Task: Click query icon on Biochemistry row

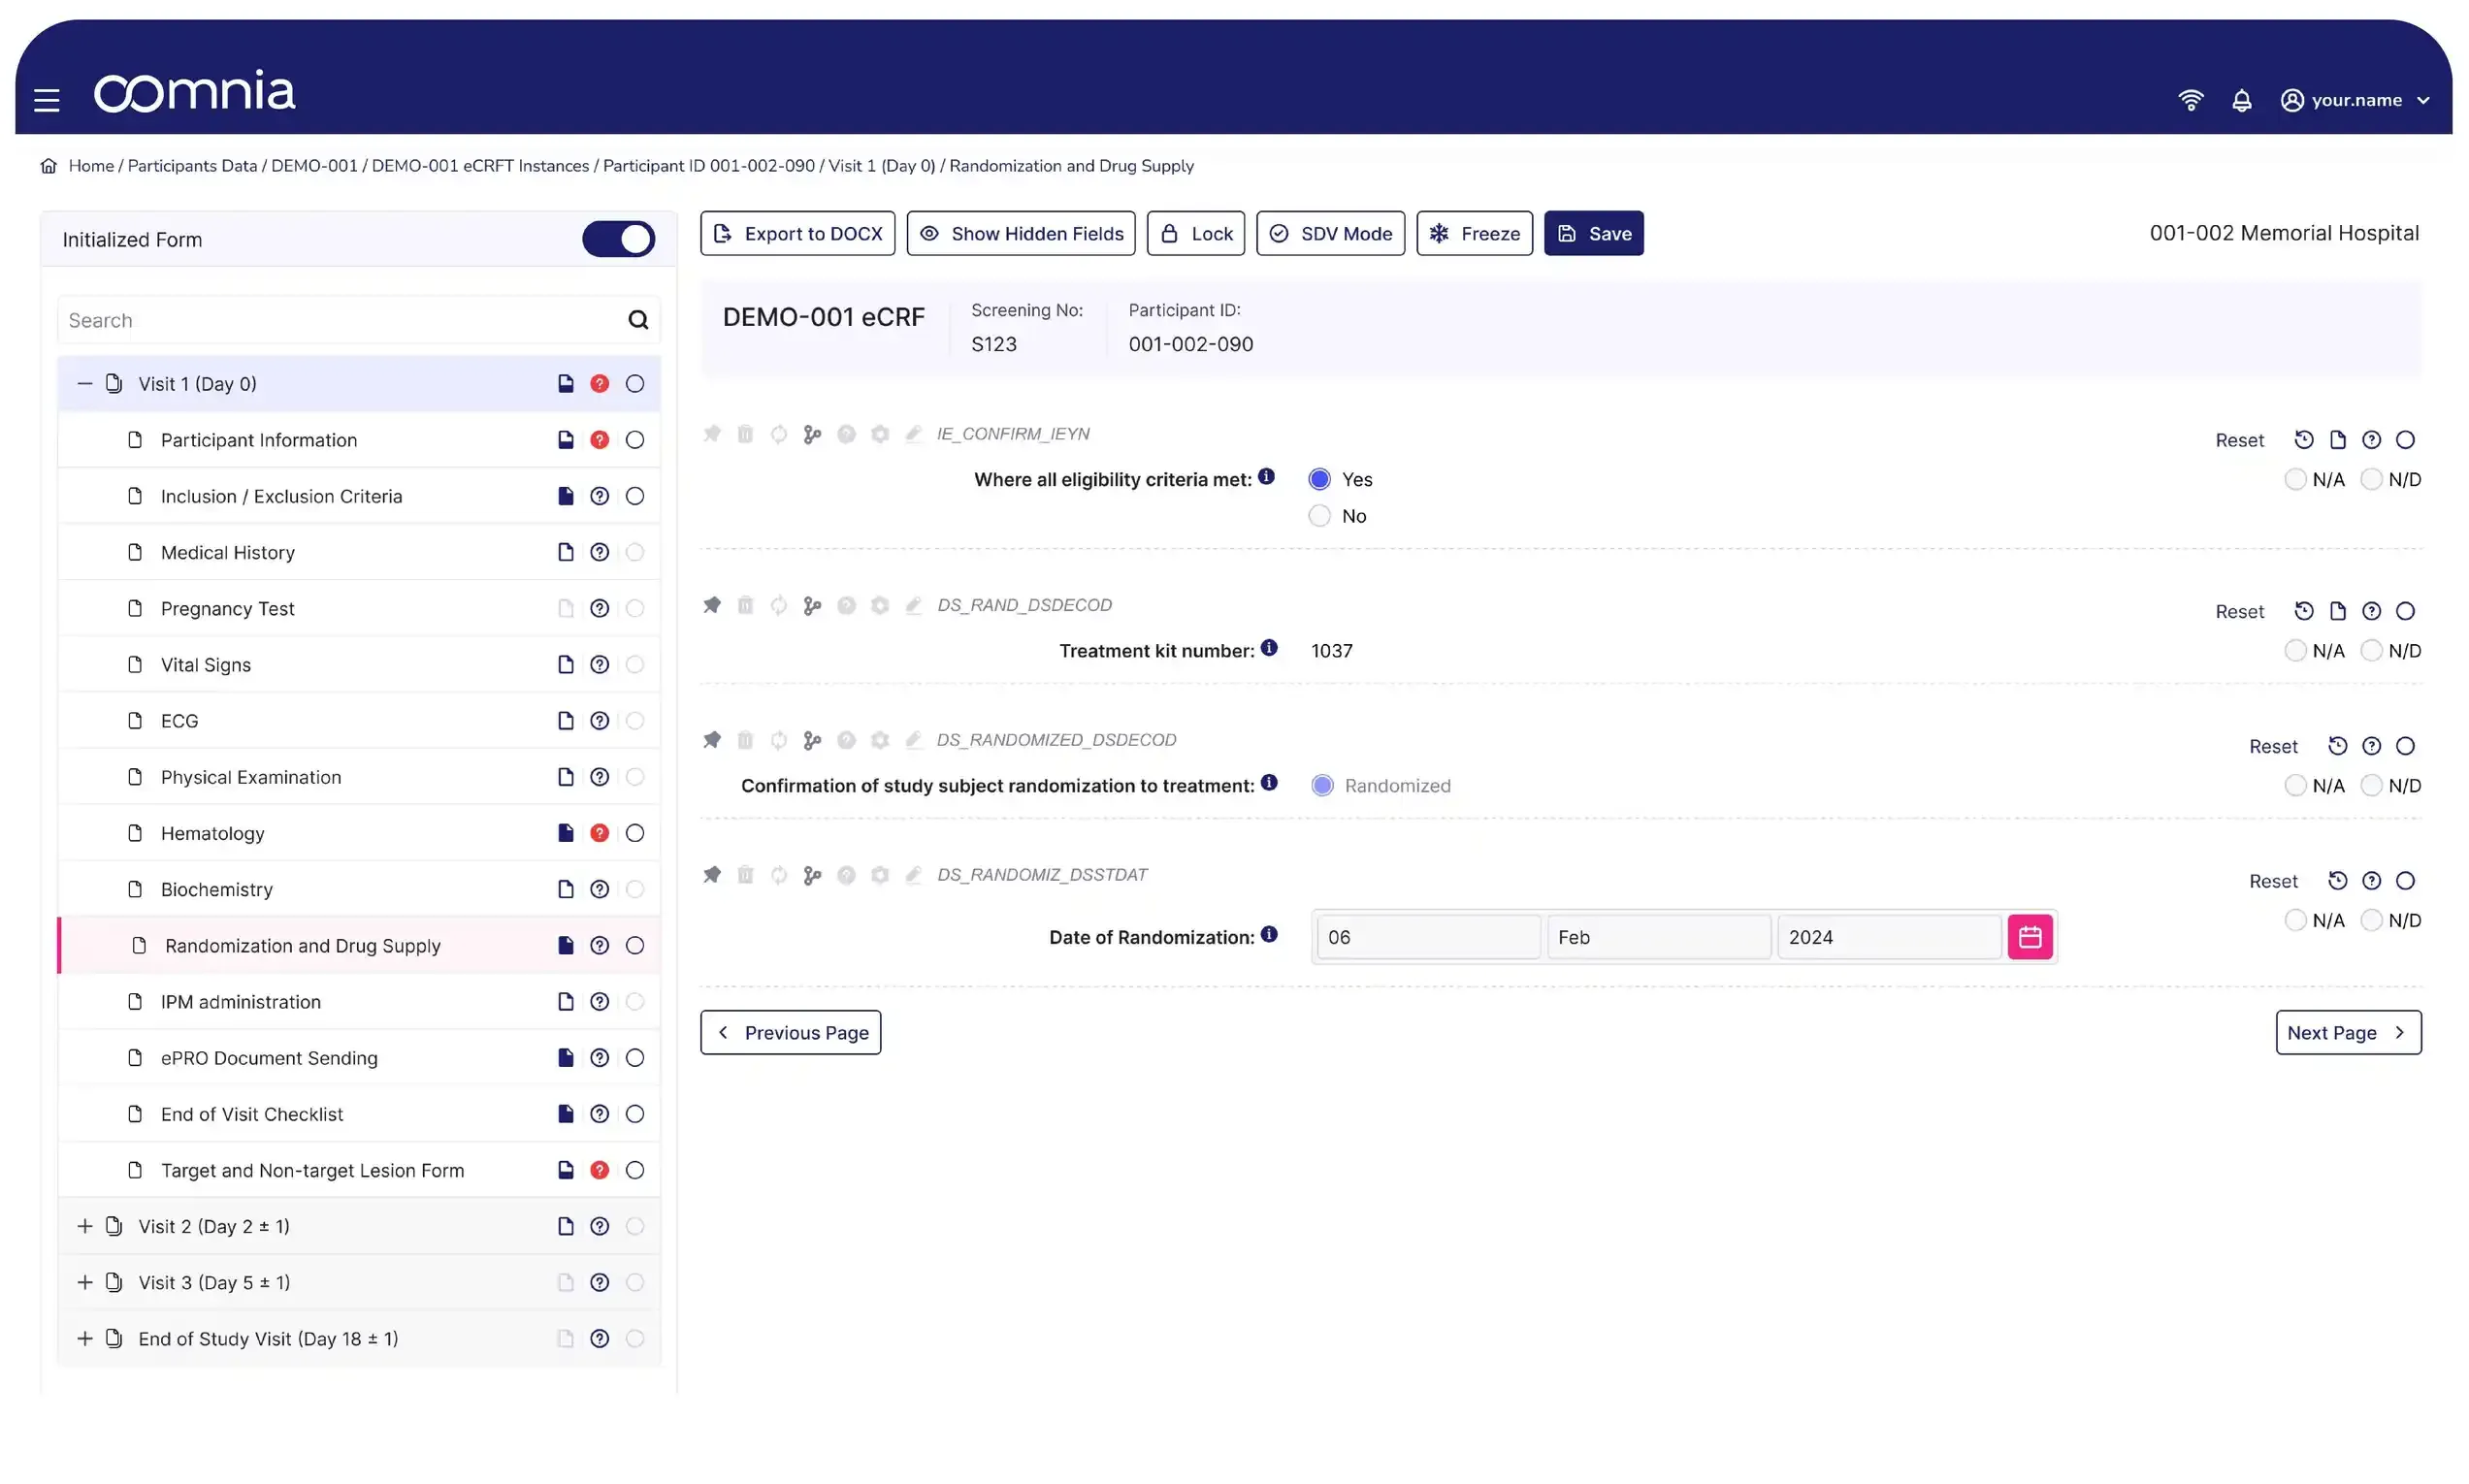Action: [x=599, y=889]
